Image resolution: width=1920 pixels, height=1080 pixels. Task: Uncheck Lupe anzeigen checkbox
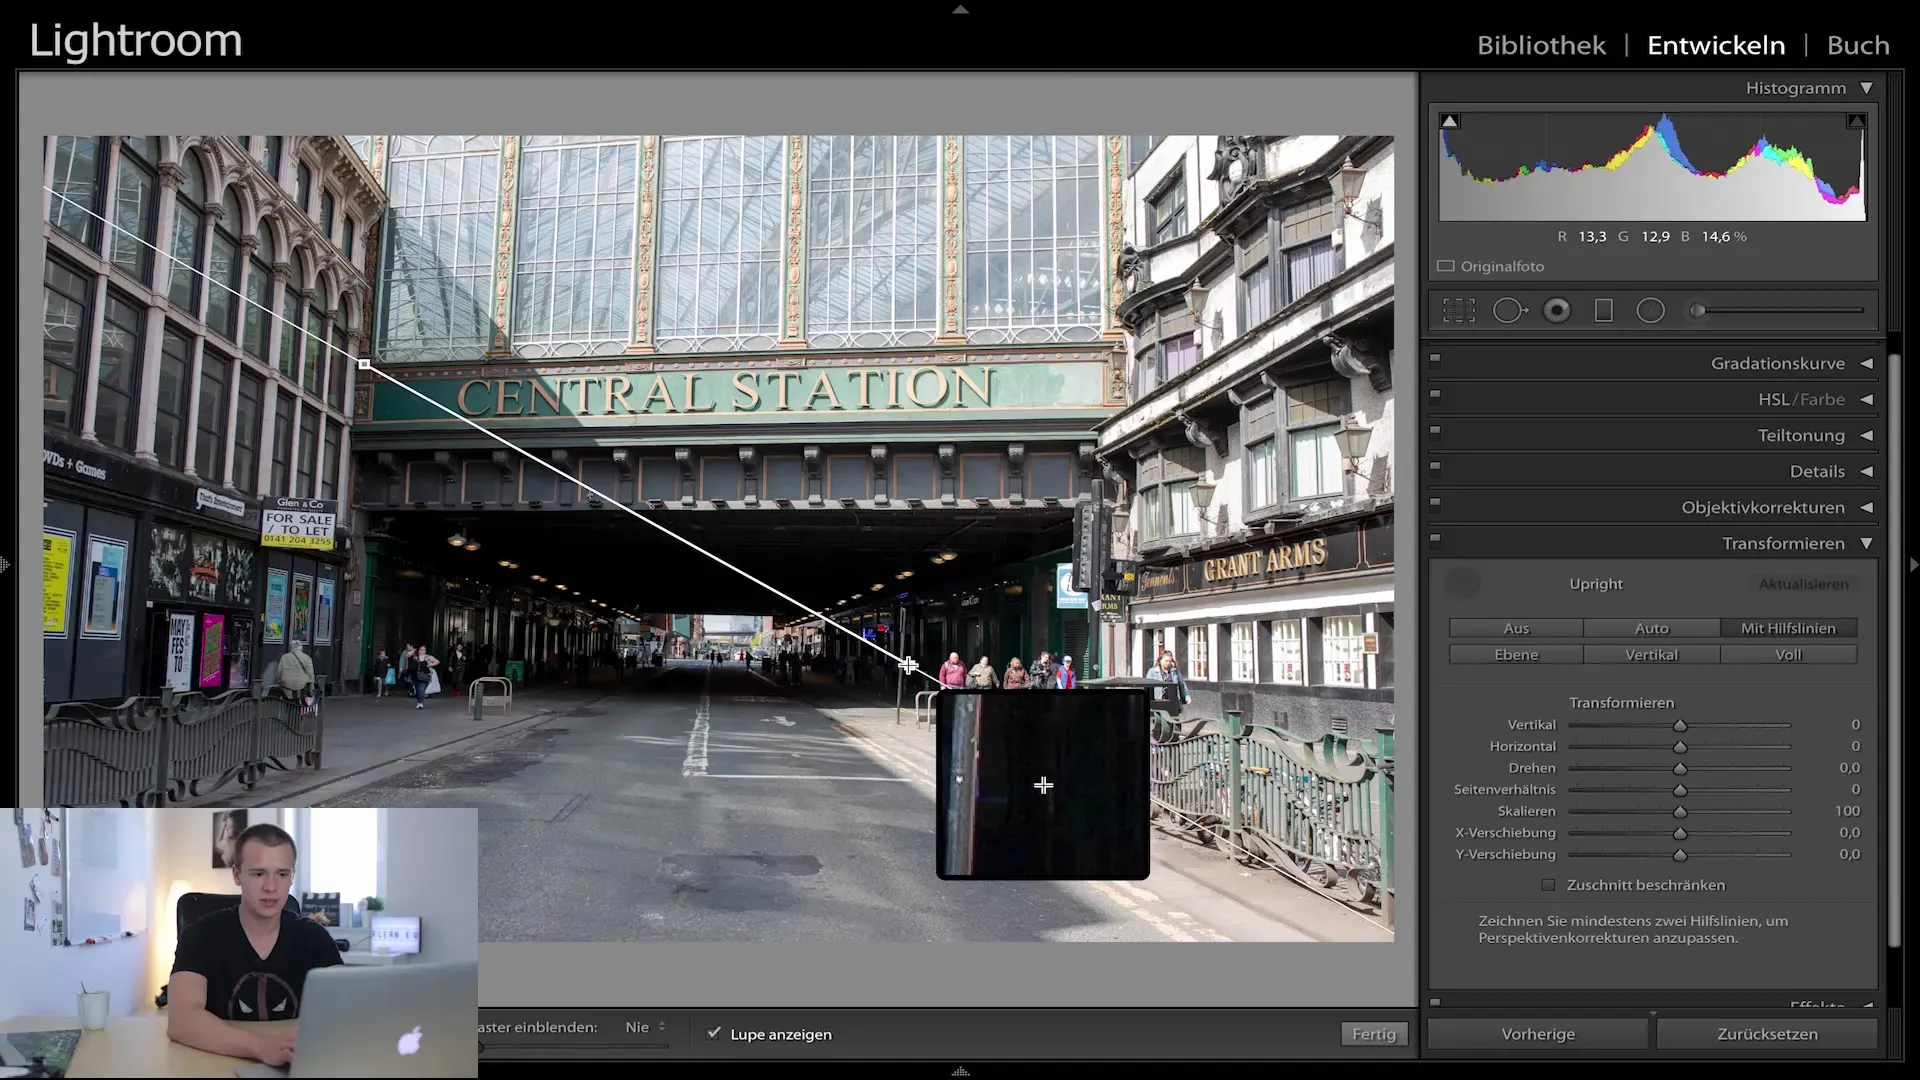coord(714,1033)
